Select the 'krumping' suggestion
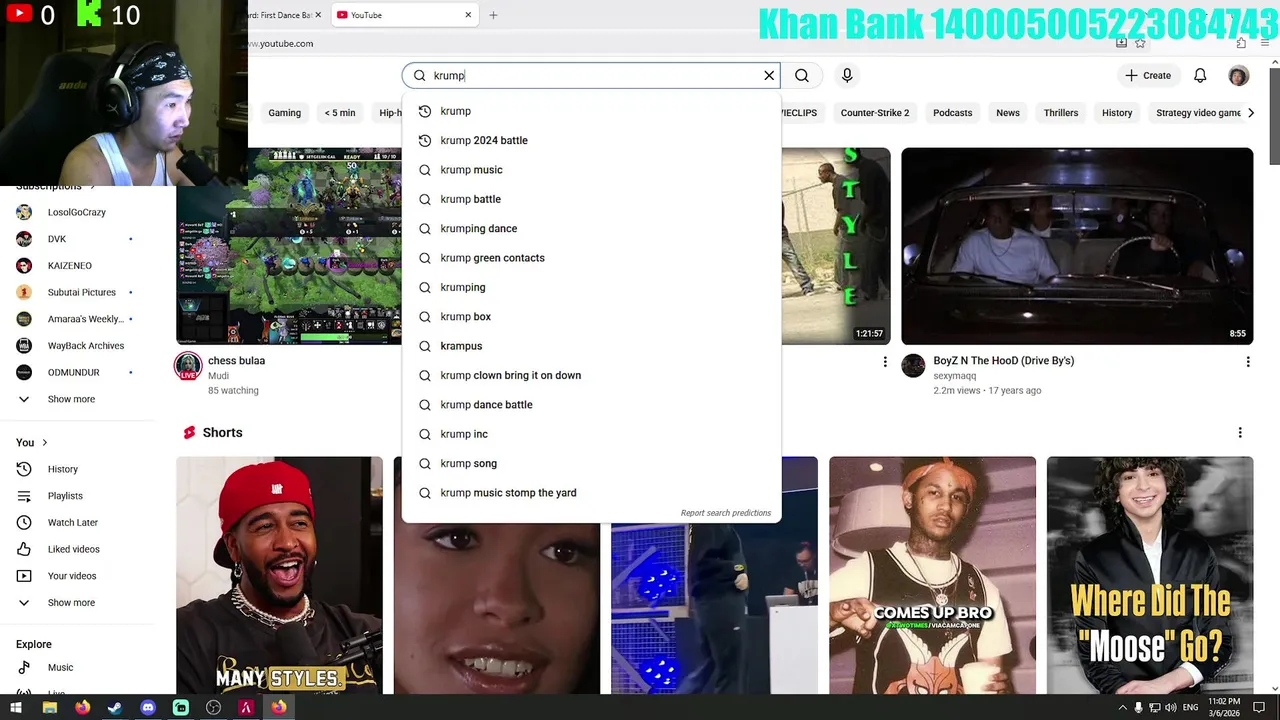This screenshot has width=1280, height=720. (590, 287)
